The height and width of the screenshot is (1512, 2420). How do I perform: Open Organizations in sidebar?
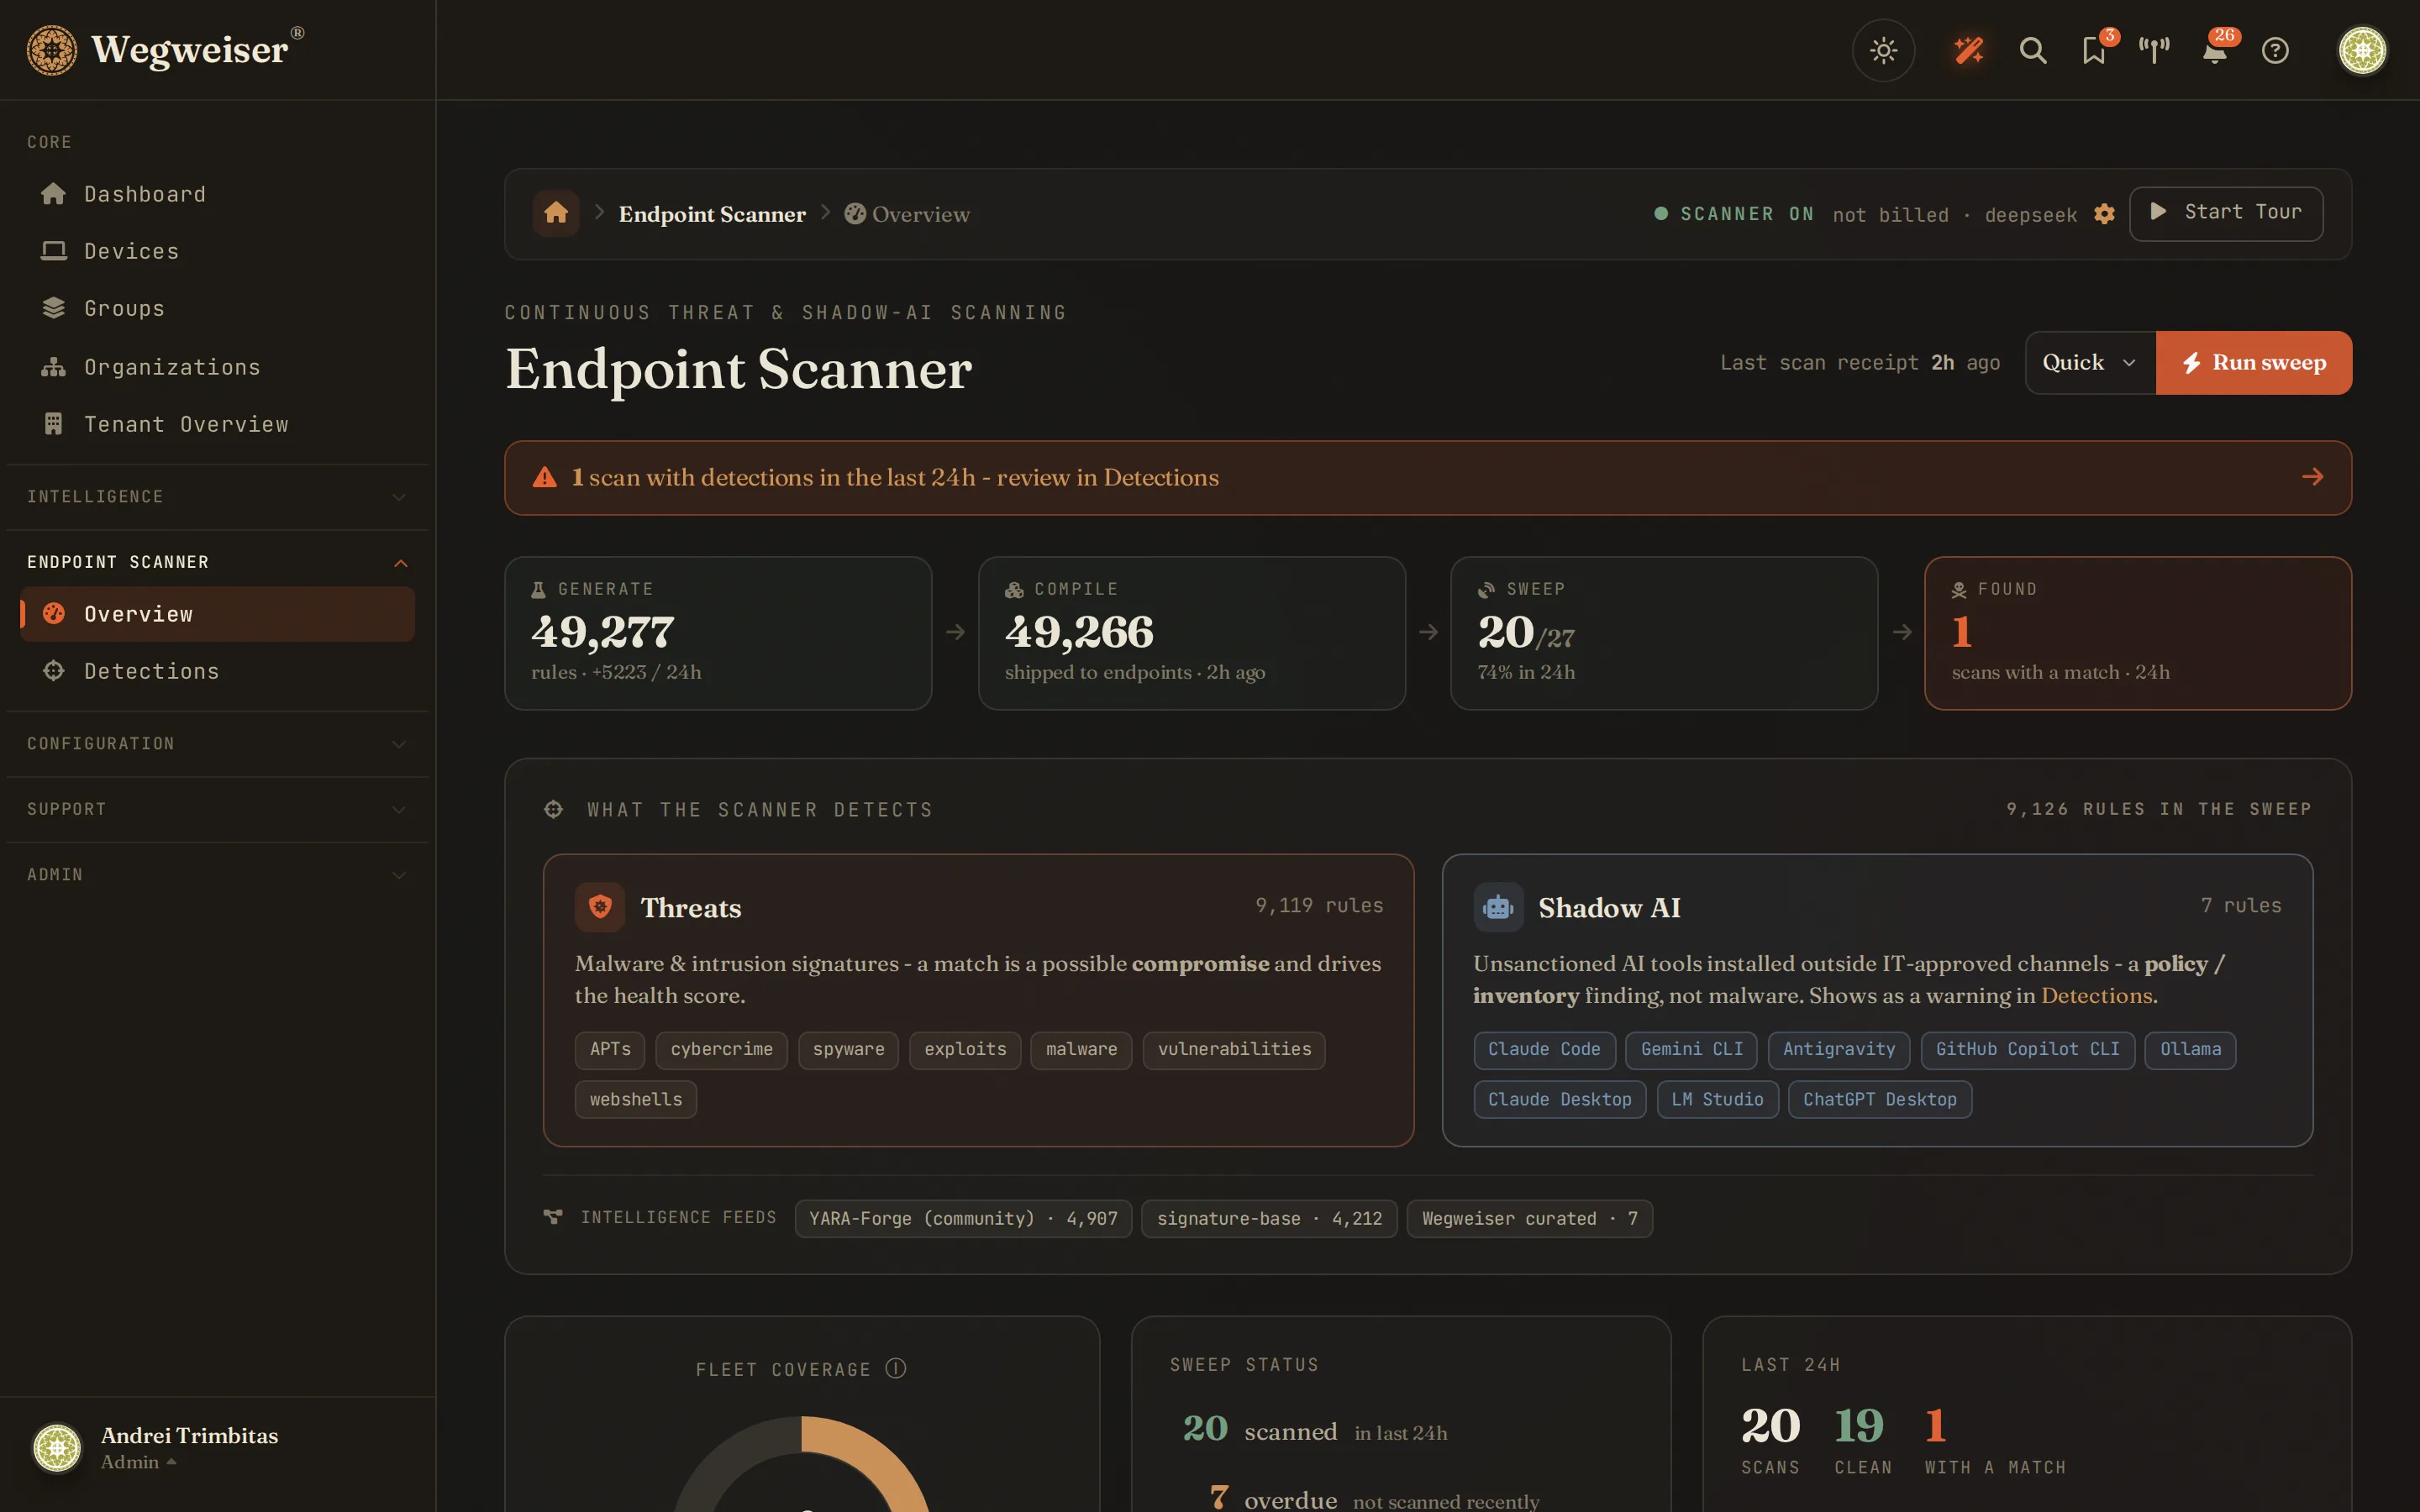coord(217,367)
